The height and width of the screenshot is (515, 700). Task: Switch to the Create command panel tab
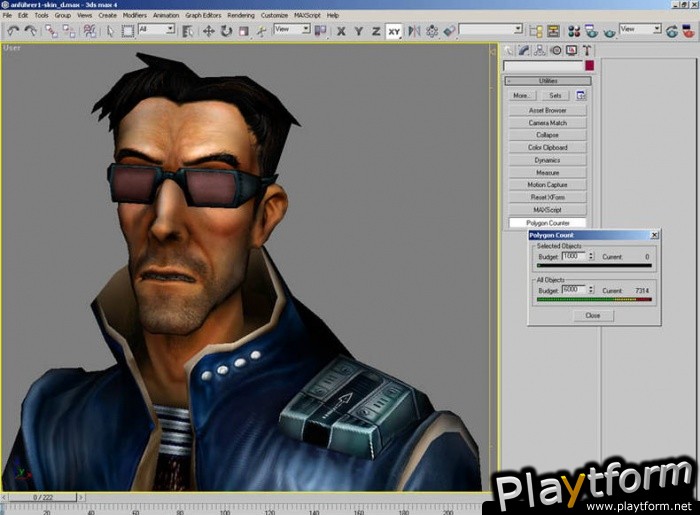(x=508, y=50)
